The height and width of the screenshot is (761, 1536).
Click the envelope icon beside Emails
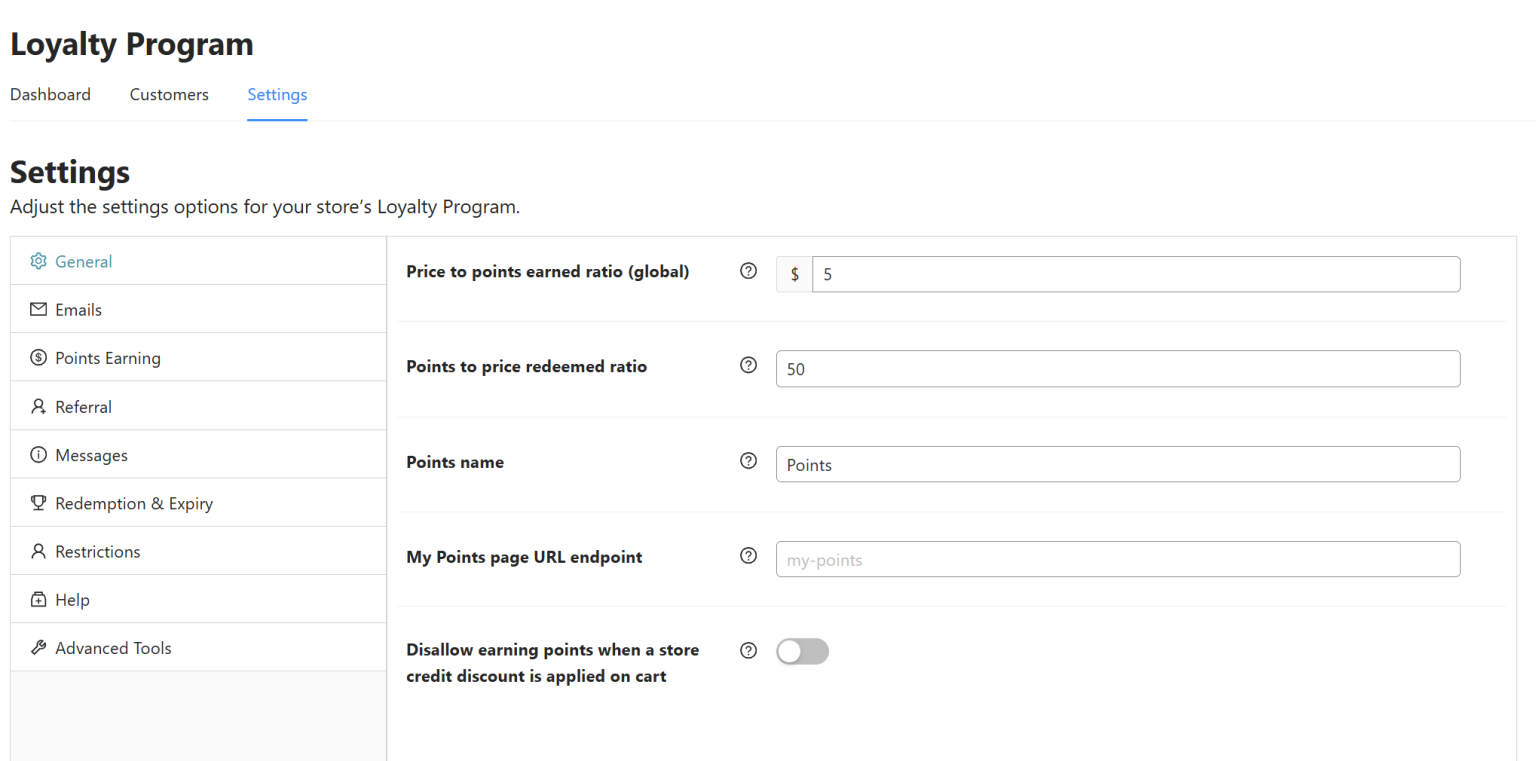38,309
